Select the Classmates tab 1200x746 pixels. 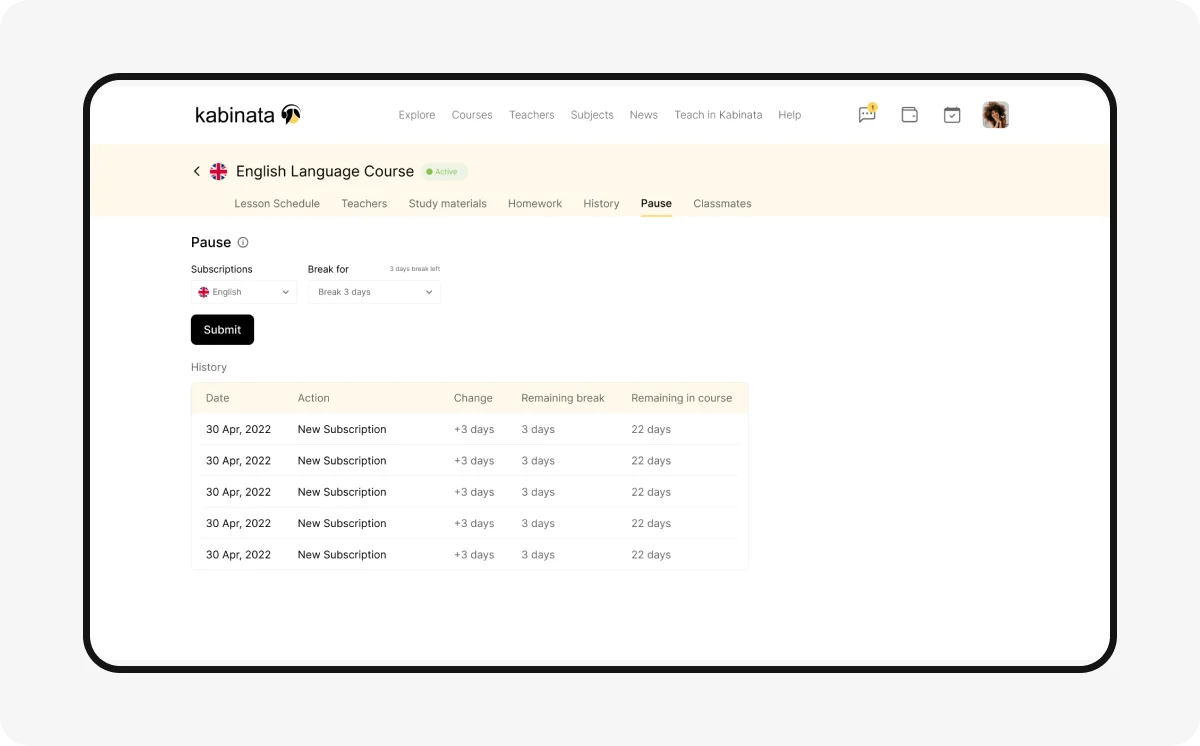pos(722,203)
